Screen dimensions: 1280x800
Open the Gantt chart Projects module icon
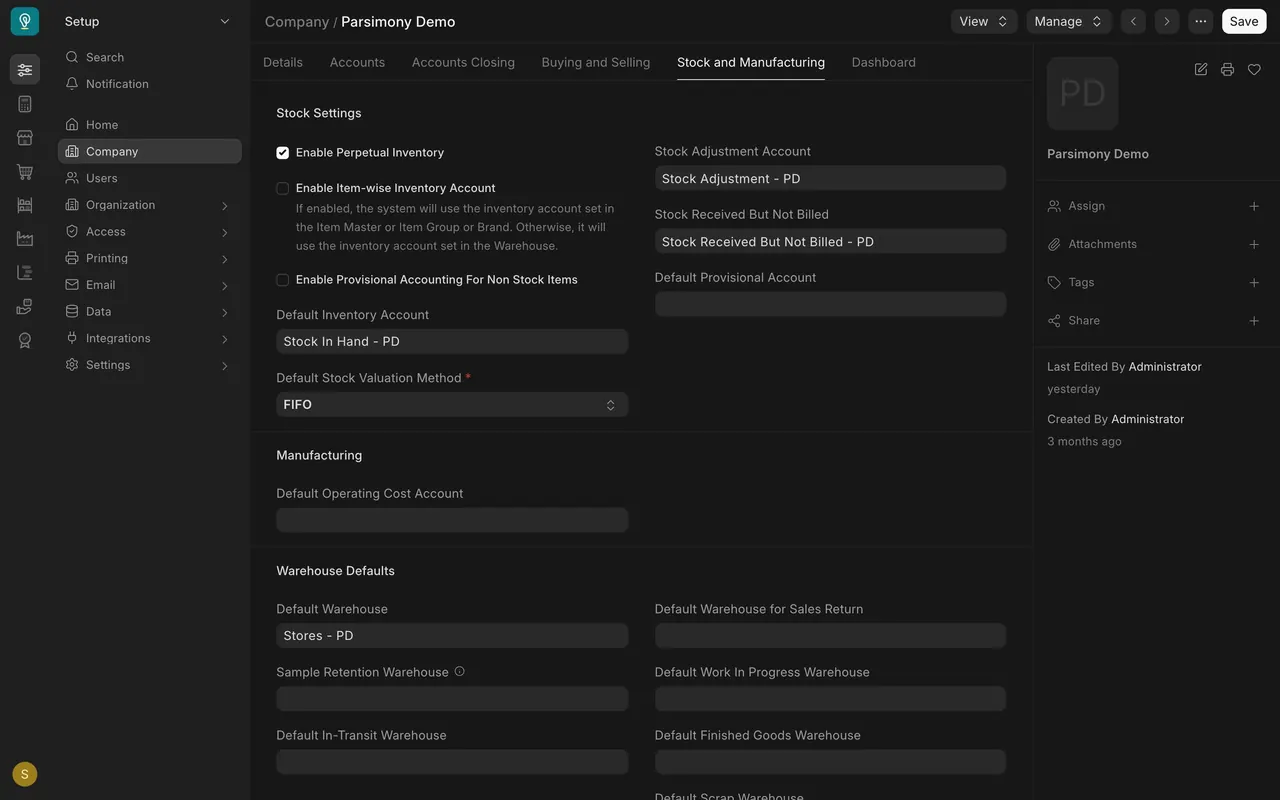point(25,273)
